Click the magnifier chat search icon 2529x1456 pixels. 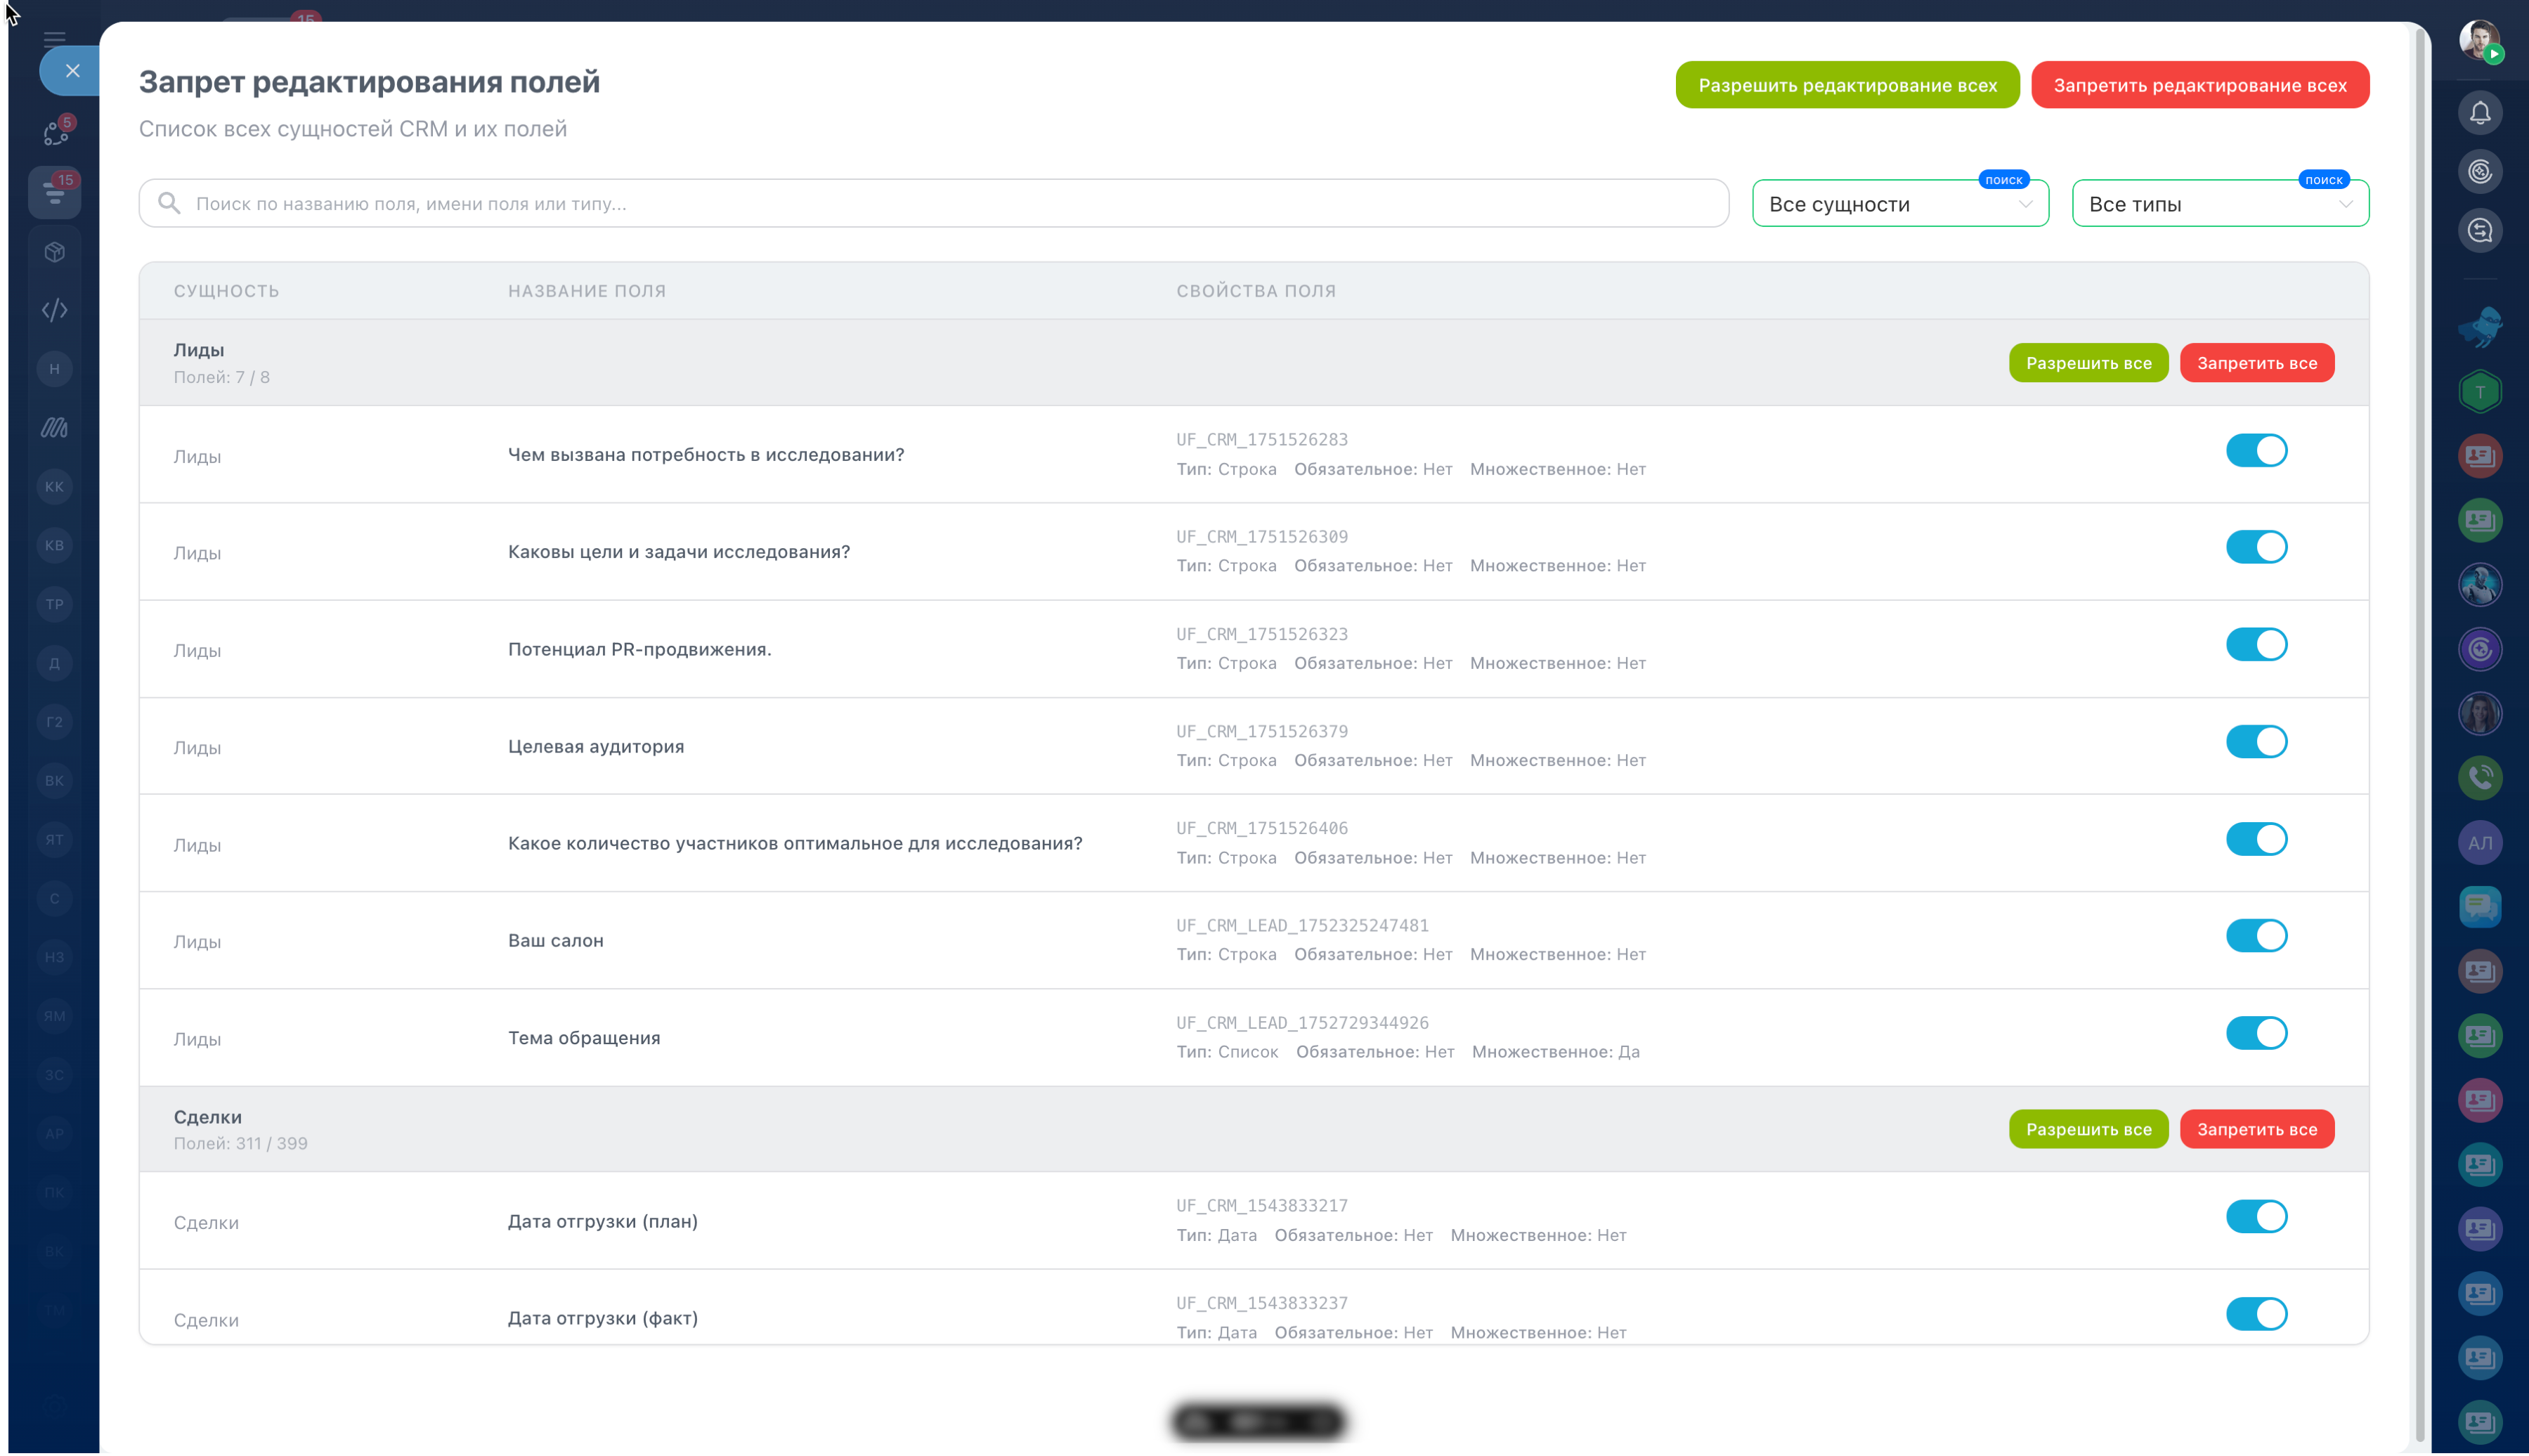tap(2479, 231)
